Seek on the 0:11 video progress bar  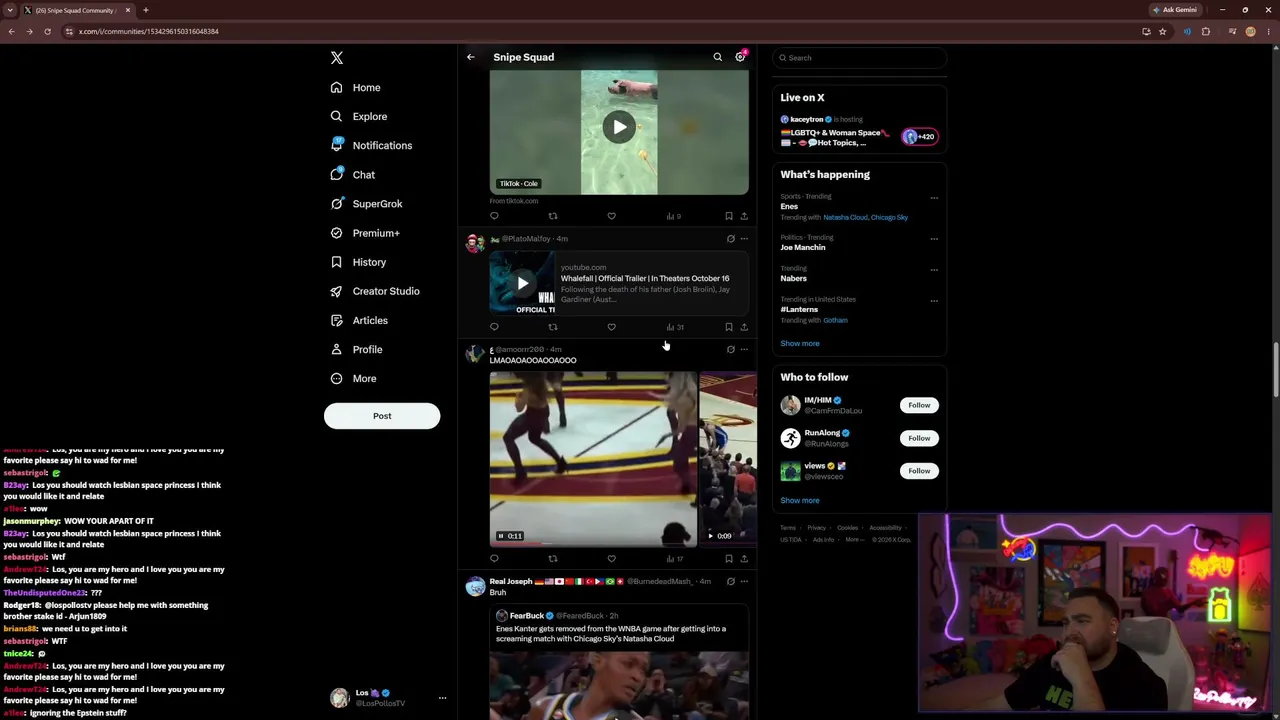tap(593, 545)
